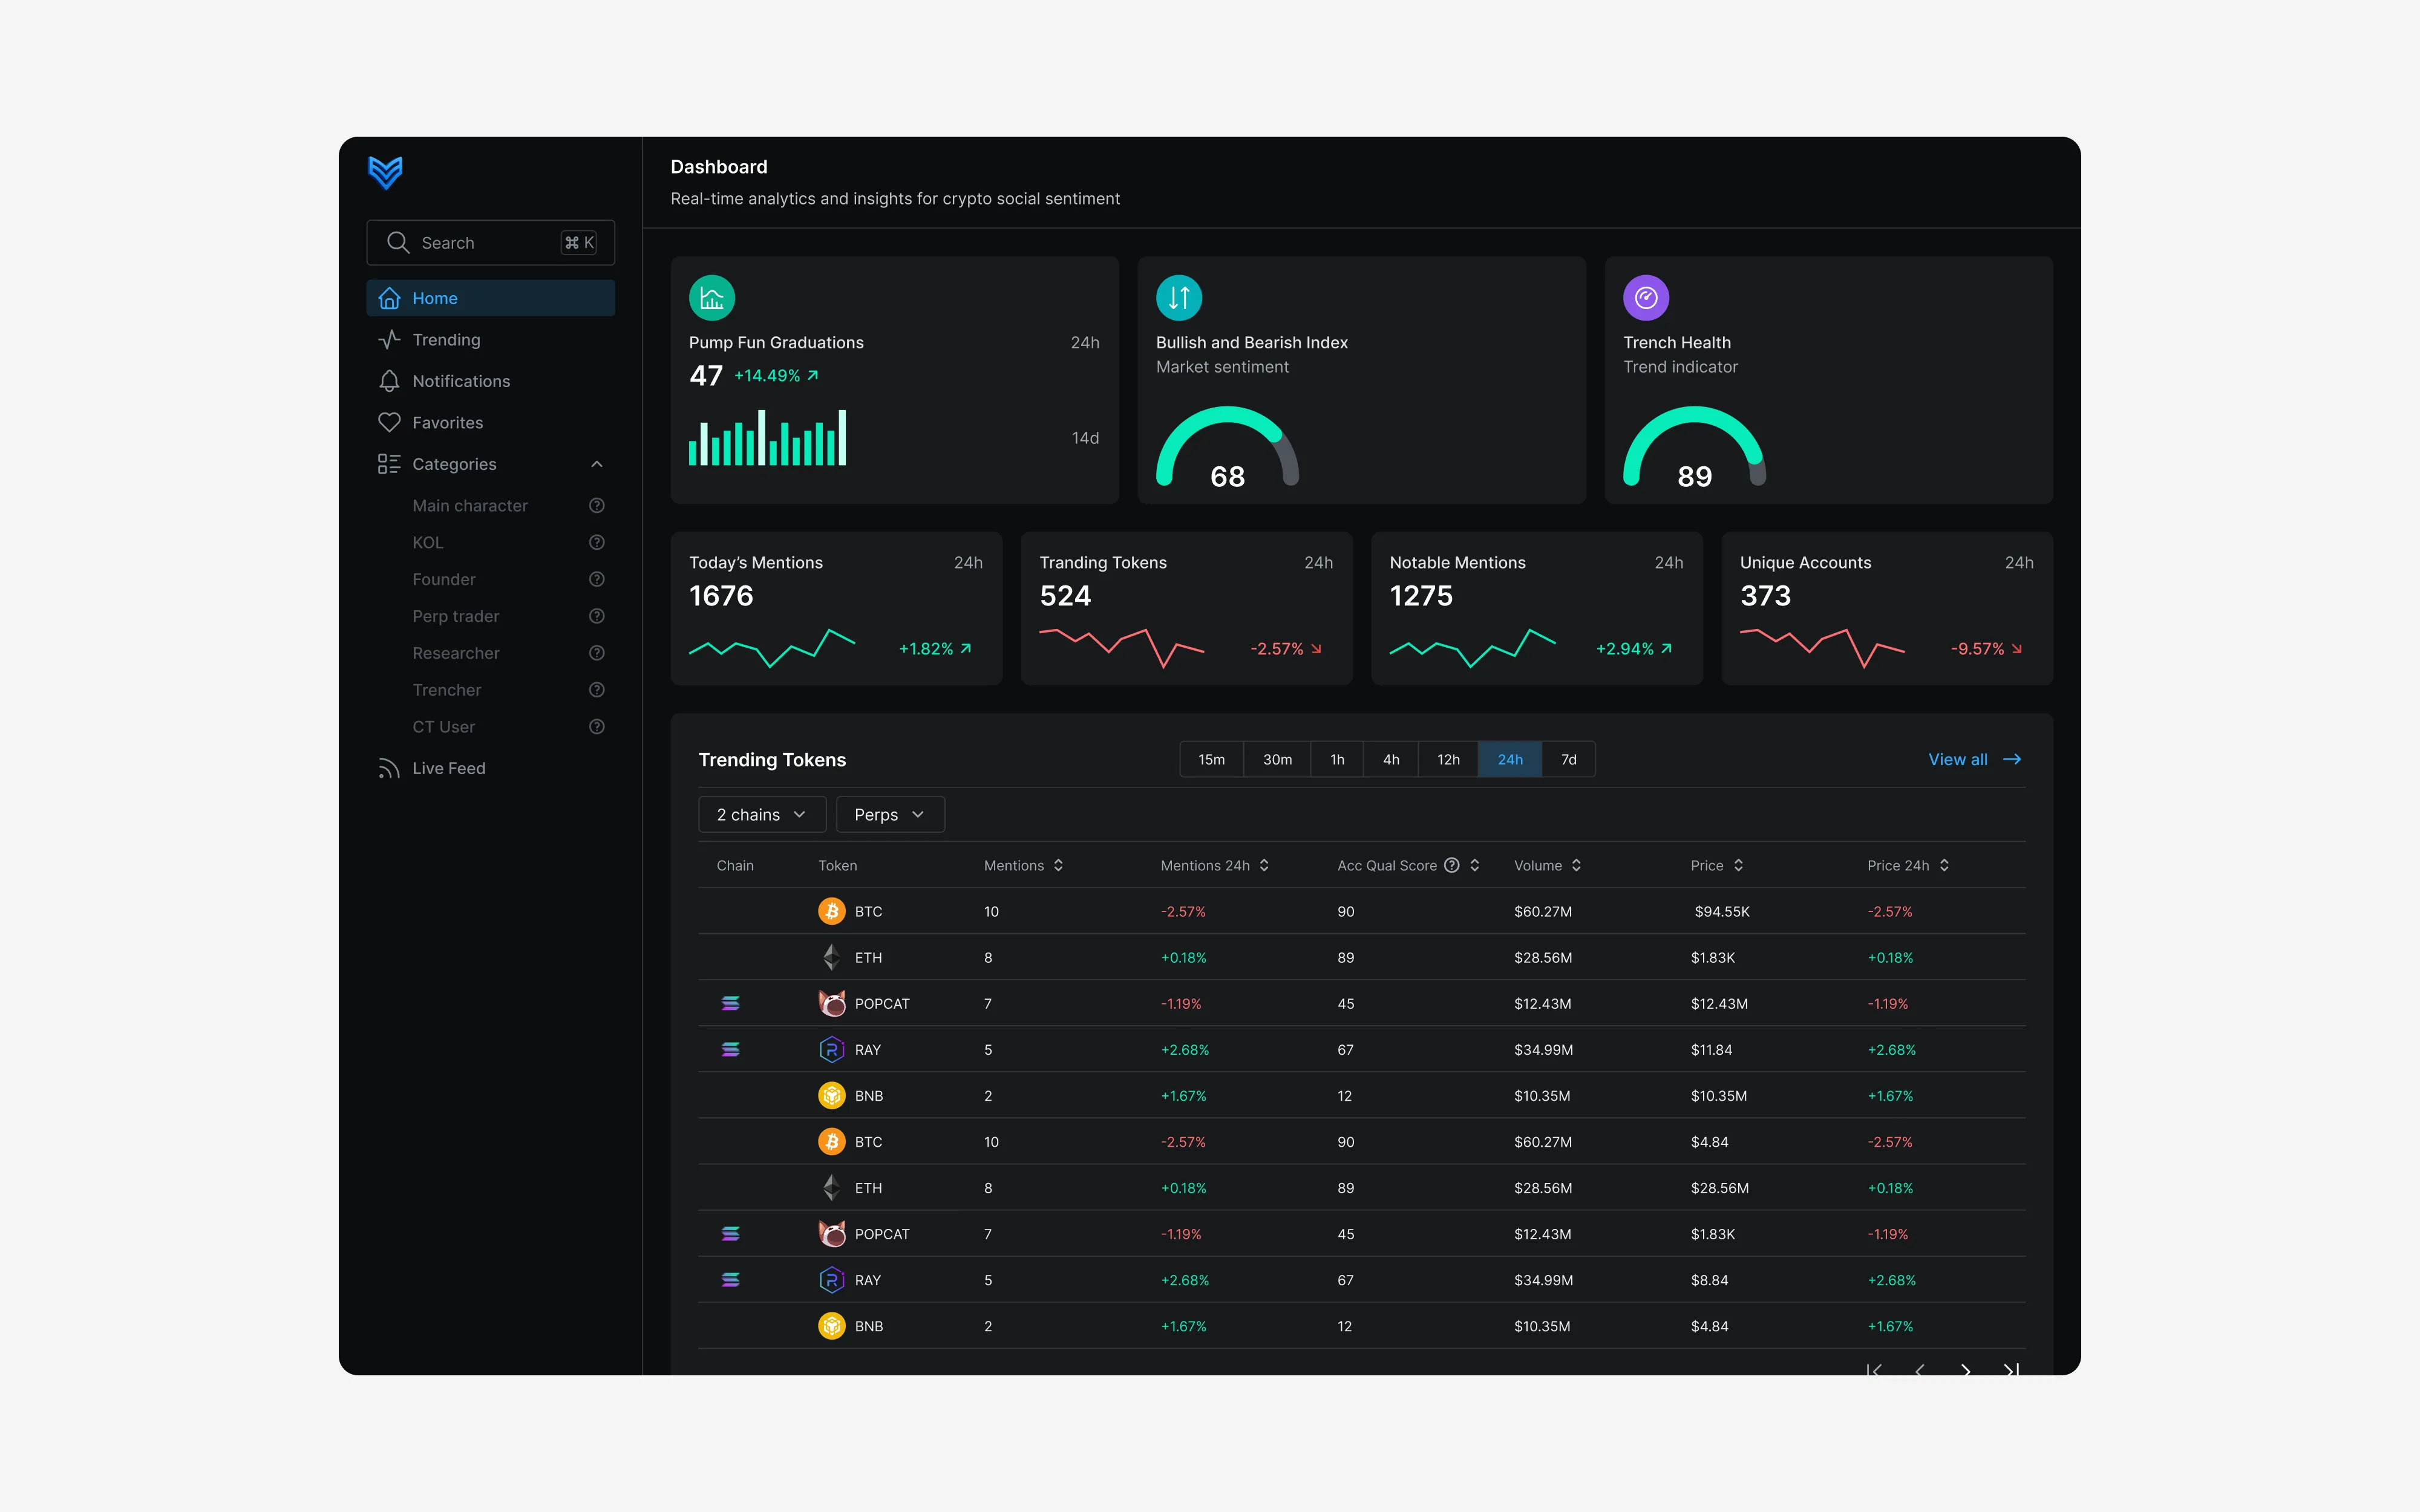This screenshot has height=1512, width=2420.
Task: Collapse the Categories section
Action: coord(597,464)
